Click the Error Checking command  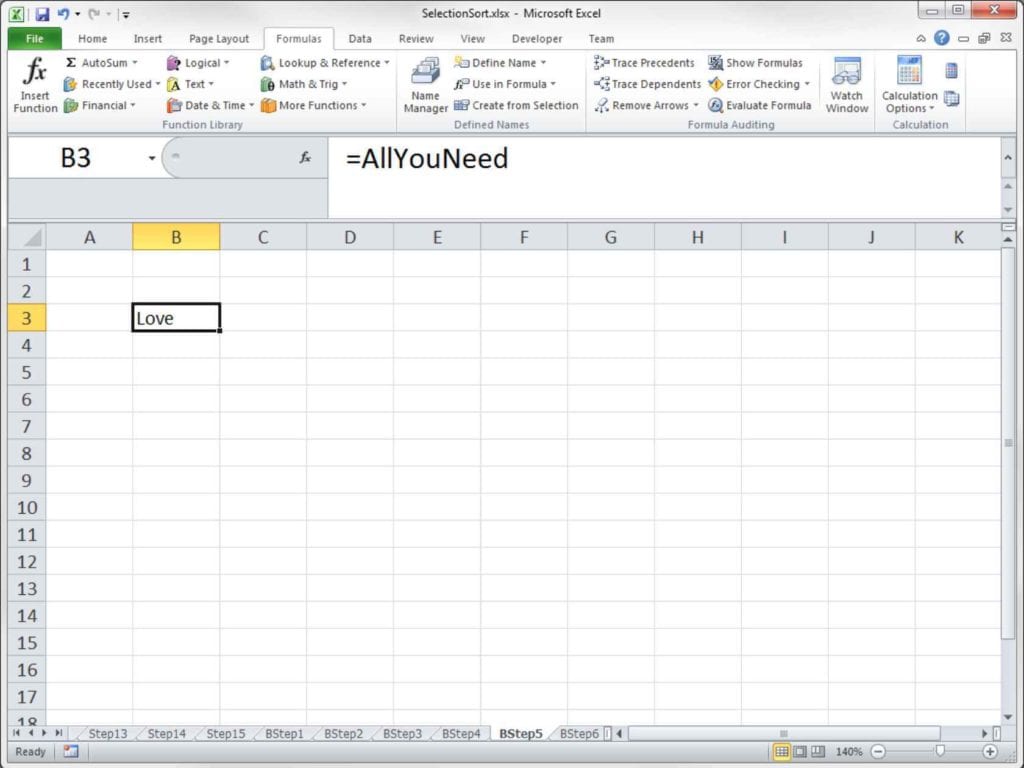pyautogui.click(x=757, y=84)
